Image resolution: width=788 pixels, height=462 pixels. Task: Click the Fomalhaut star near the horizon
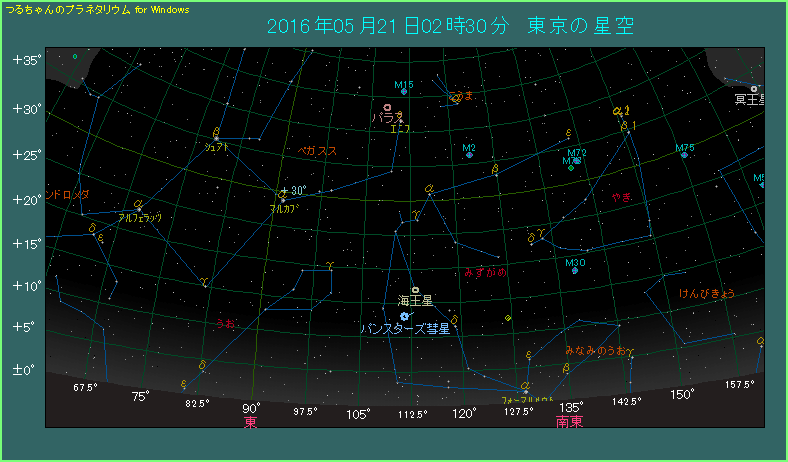[525, 389]
